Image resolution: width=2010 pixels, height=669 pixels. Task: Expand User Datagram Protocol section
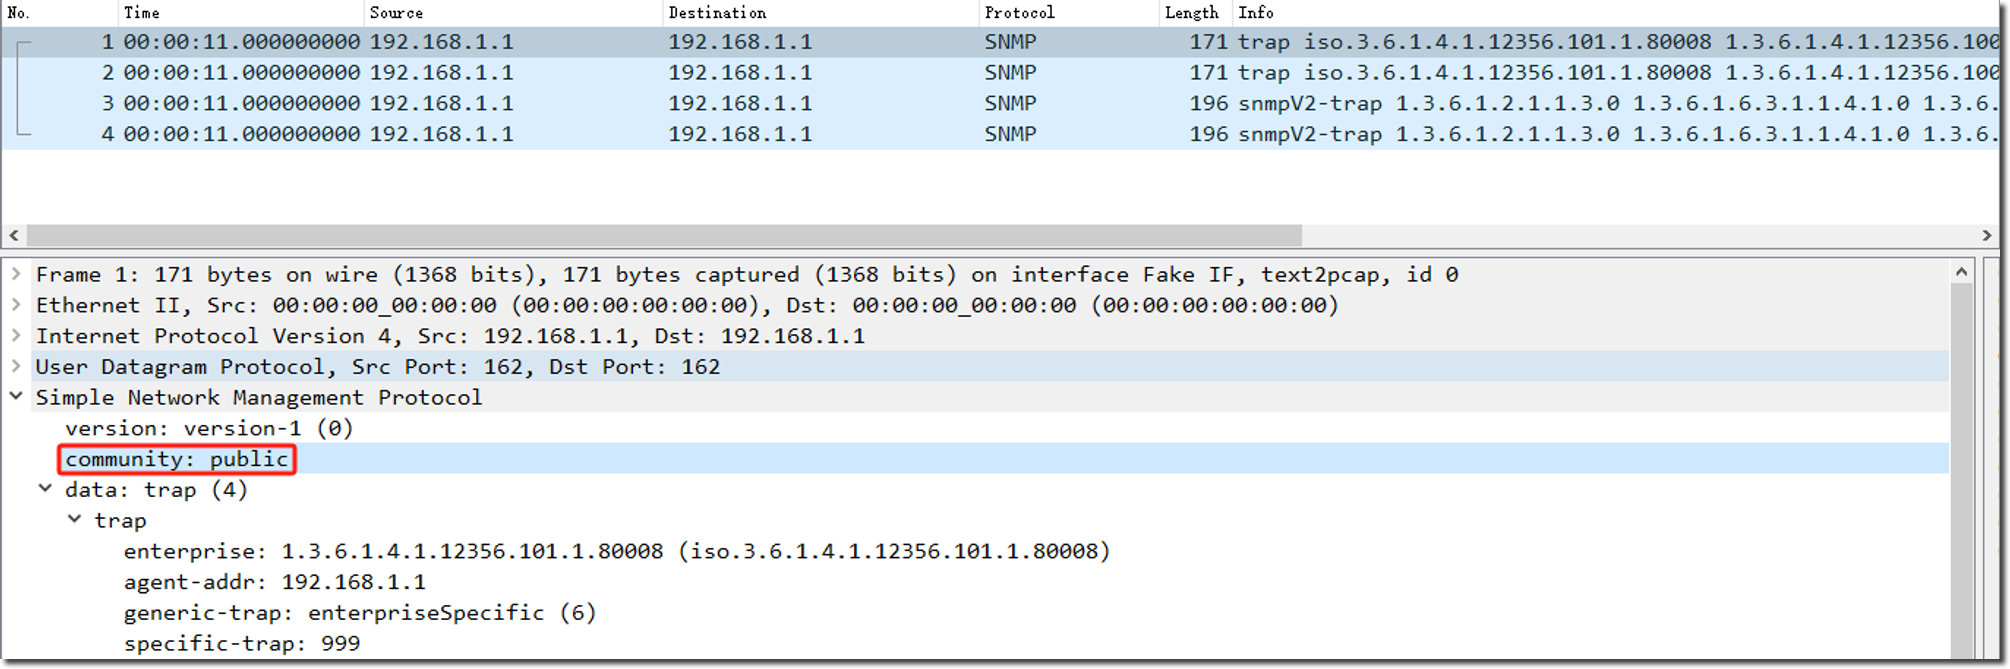click(x=16, y=366)
